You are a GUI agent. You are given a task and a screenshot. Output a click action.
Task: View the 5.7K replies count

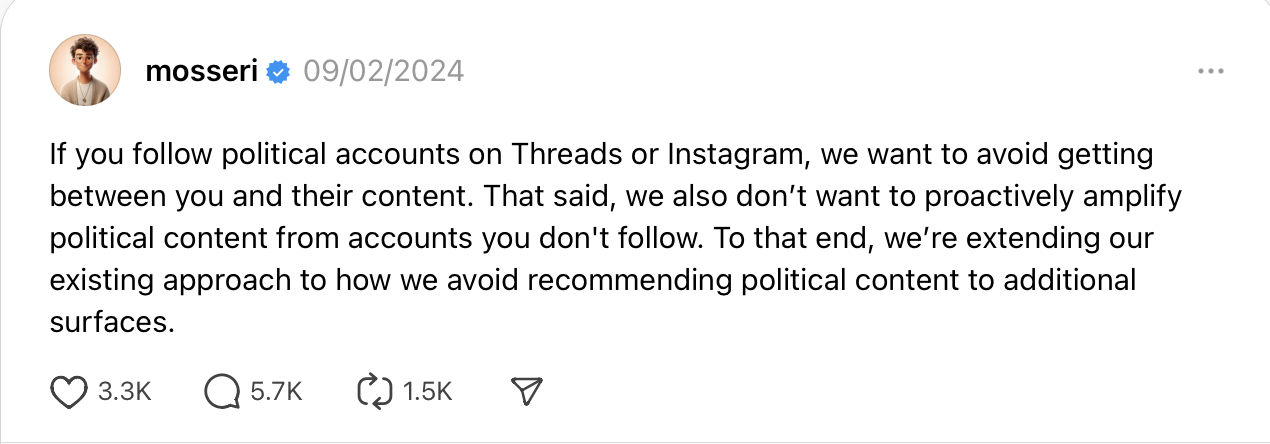pos(276,392)
